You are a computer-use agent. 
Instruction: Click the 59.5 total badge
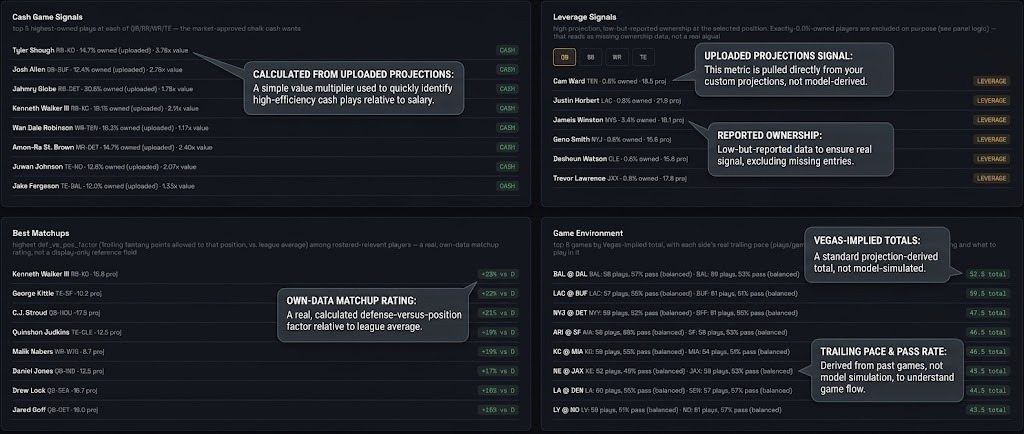click(x=987, y=294)
